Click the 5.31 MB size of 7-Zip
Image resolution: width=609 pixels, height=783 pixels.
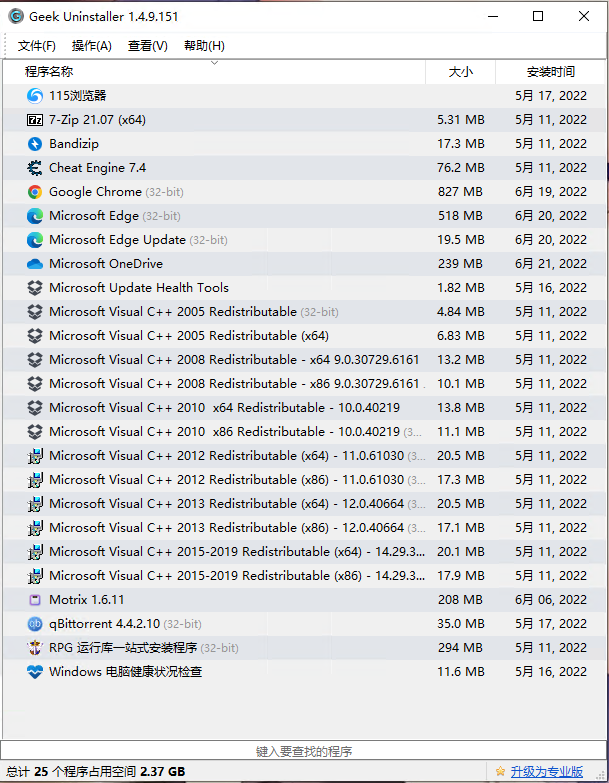461,120
